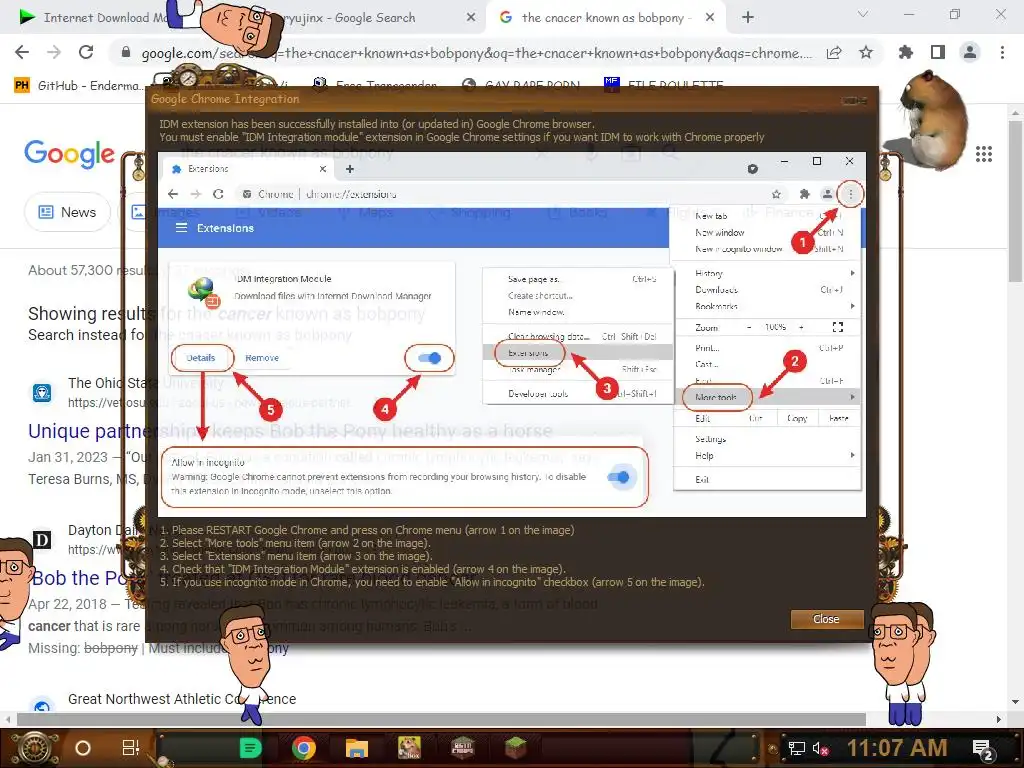Open 'Unique partnership keeps Bob the Pony' result
The height and width of the screenshot is (768, 1024).
[290, 431]
